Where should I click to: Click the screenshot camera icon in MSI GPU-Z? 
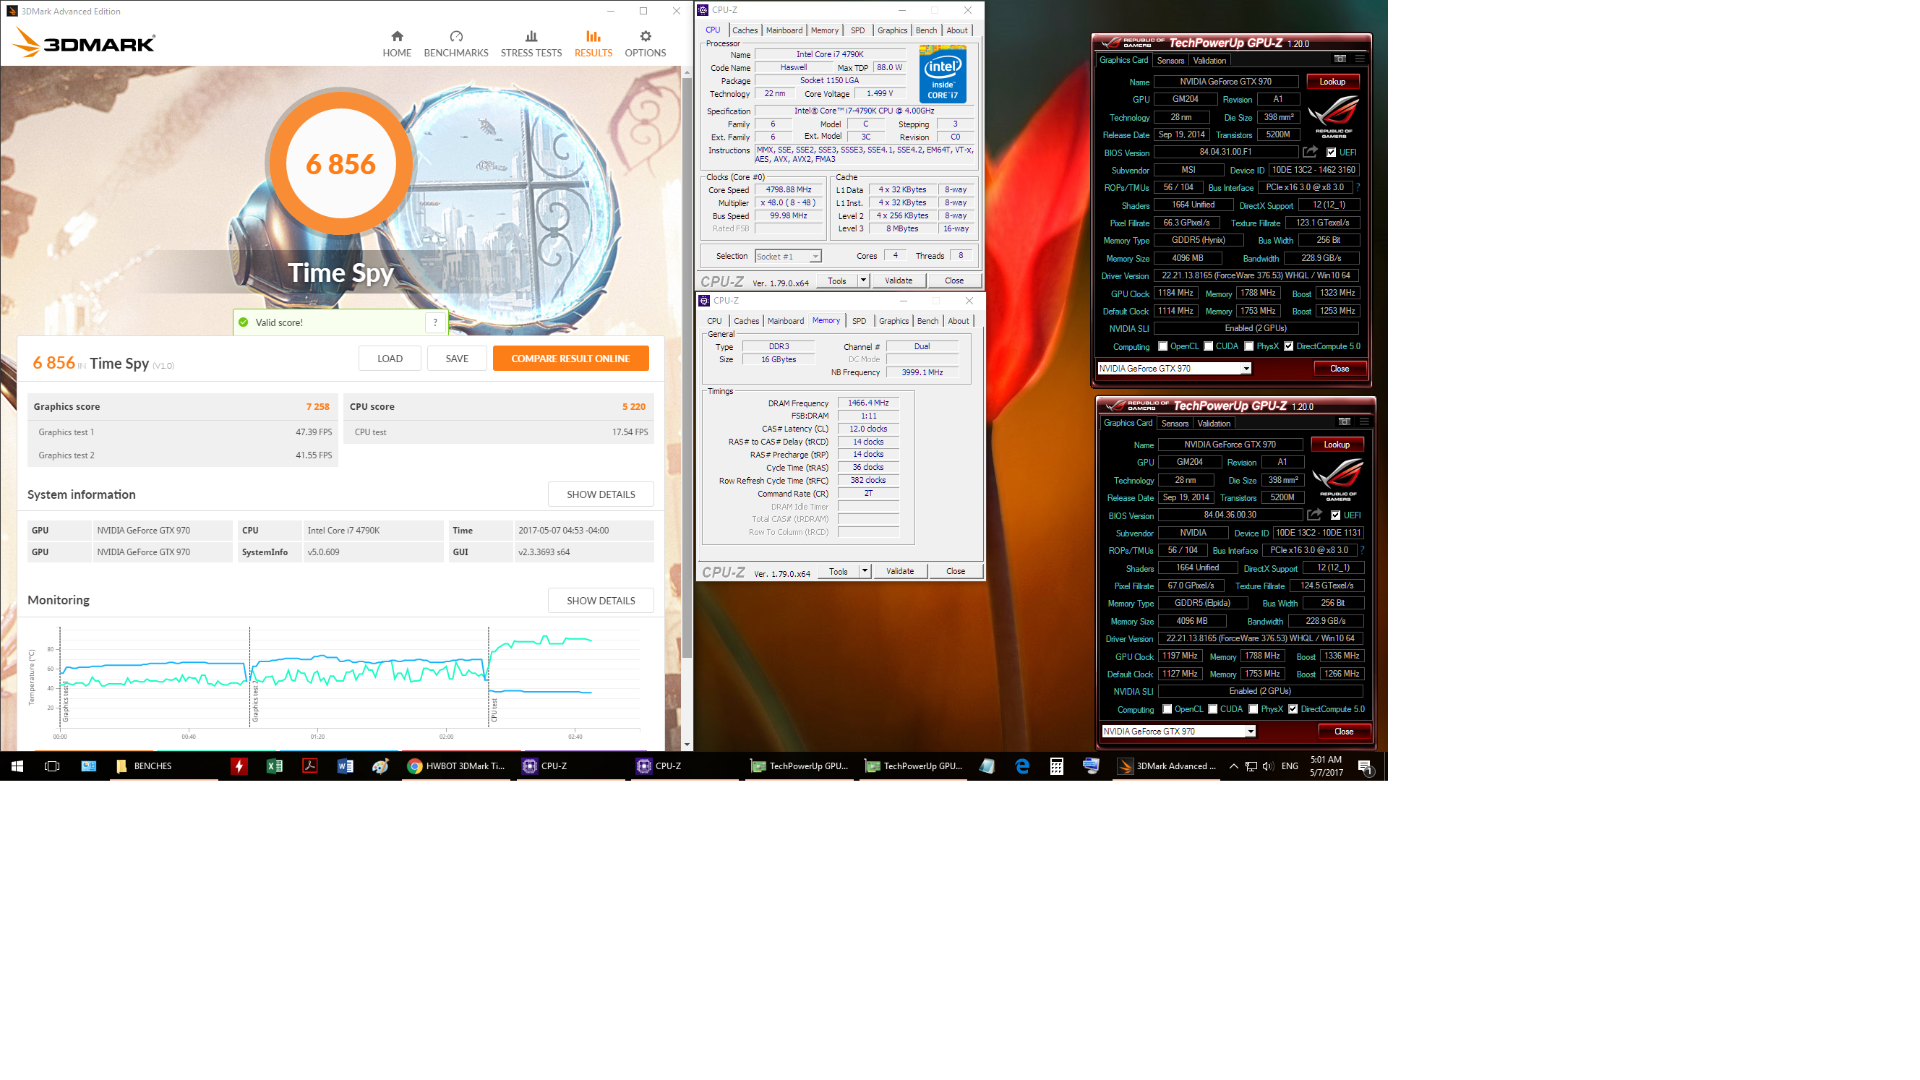click(1340, 59)
